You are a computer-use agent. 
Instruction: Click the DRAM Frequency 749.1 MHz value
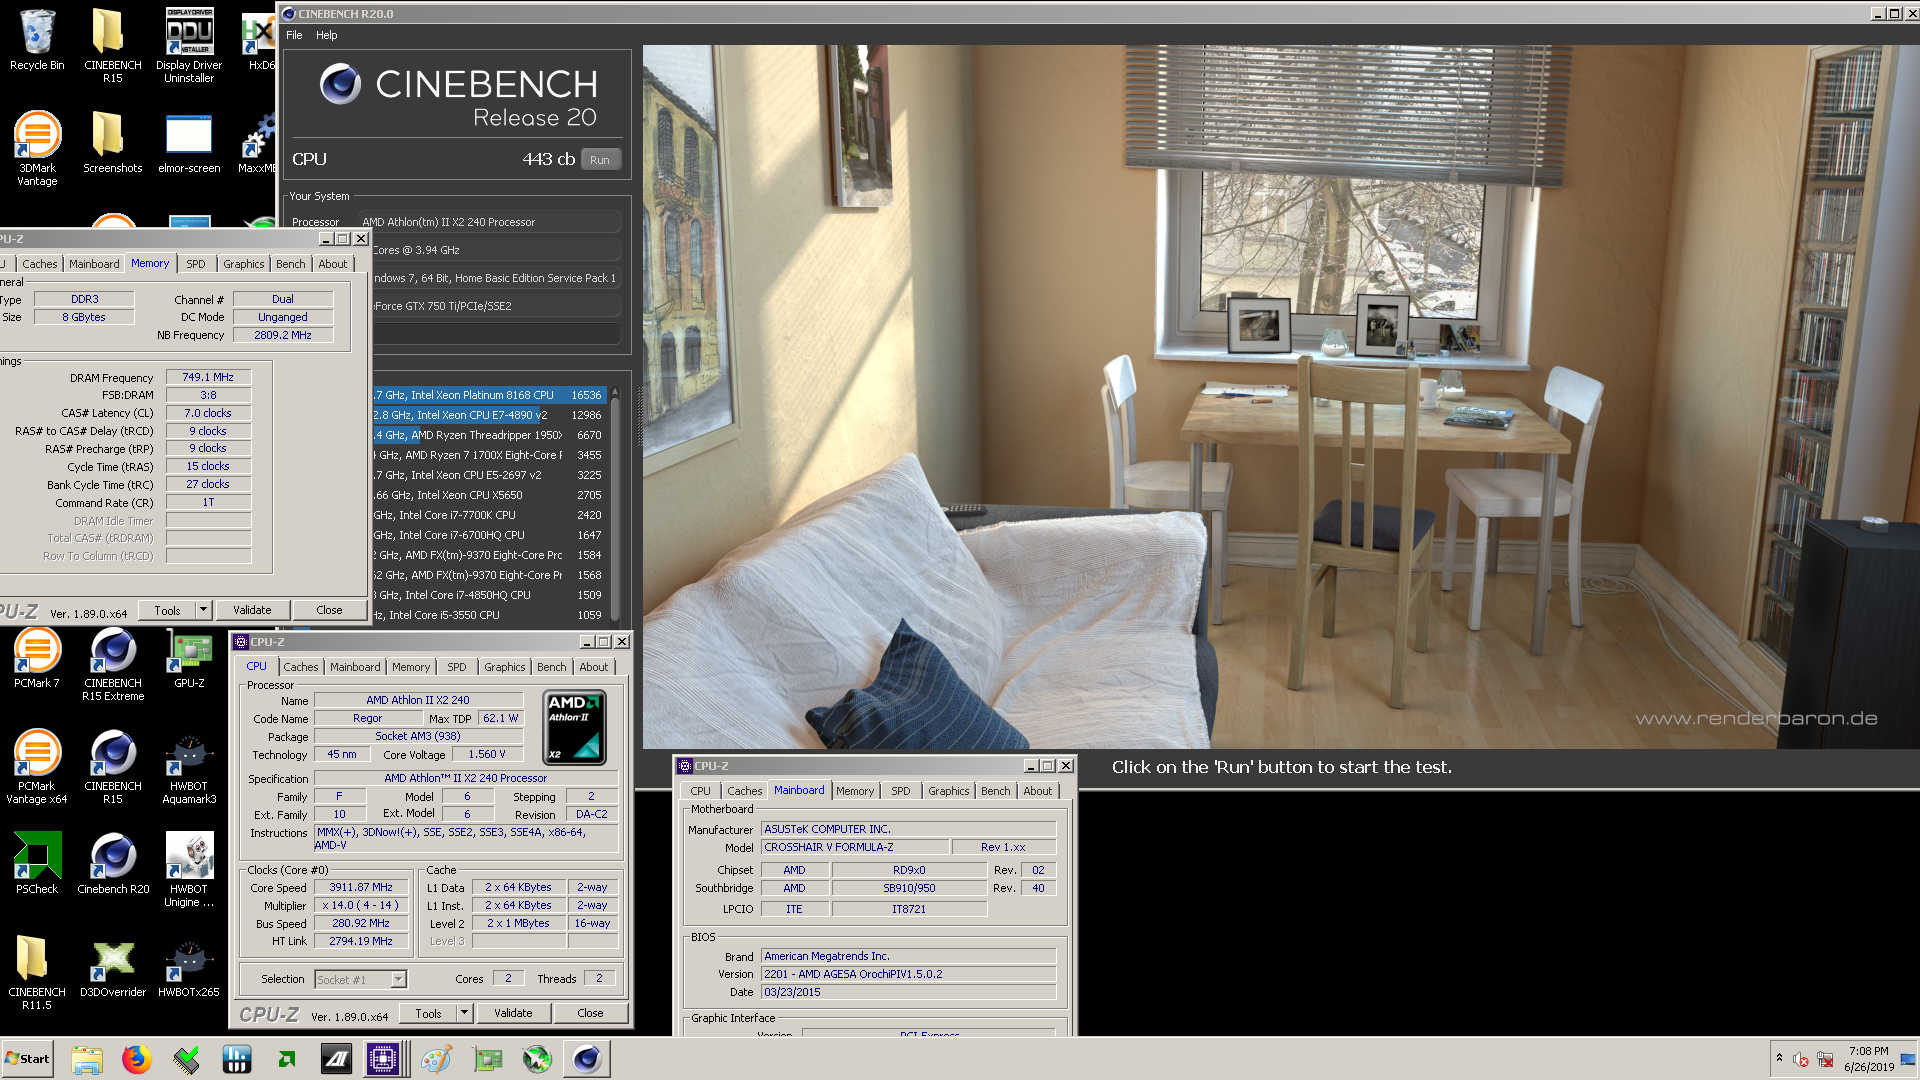pyautogui.click(x=208, y=377)
